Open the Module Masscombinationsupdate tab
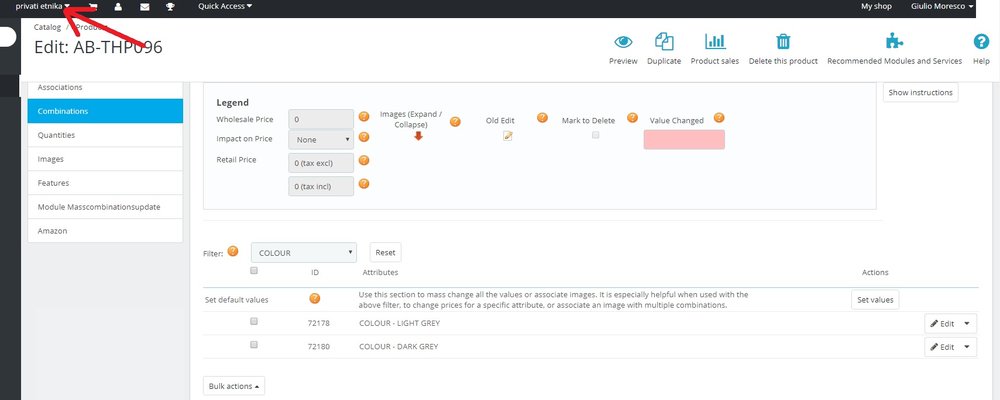The width and height of the screenshot is (1000, 400). tap(105, 207)
